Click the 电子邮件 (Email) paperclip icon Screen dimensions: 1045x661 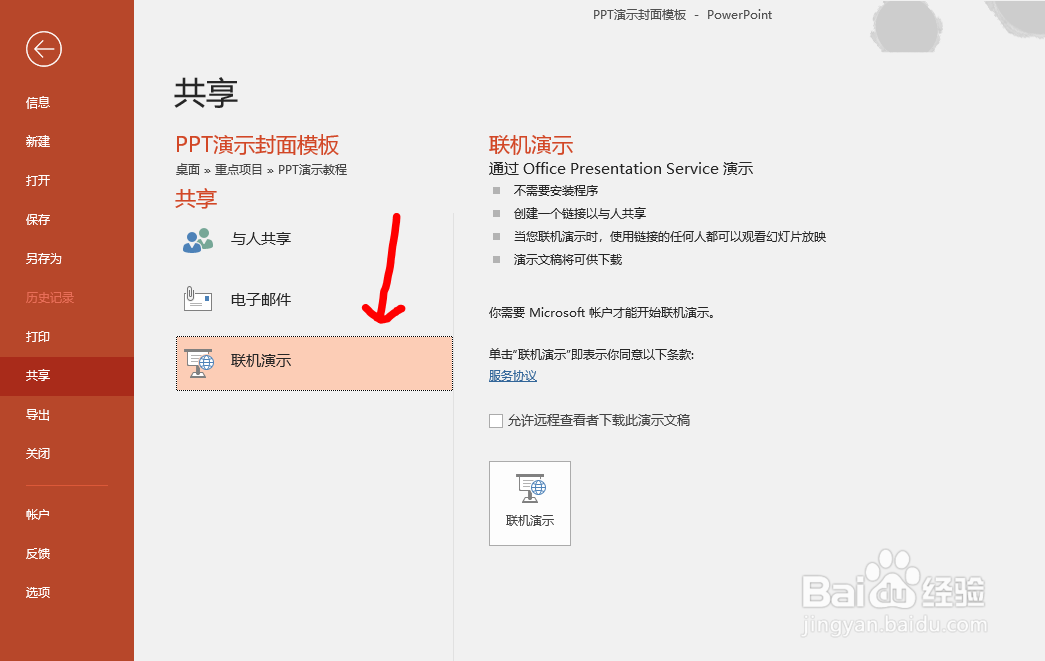tap(198, 298)
